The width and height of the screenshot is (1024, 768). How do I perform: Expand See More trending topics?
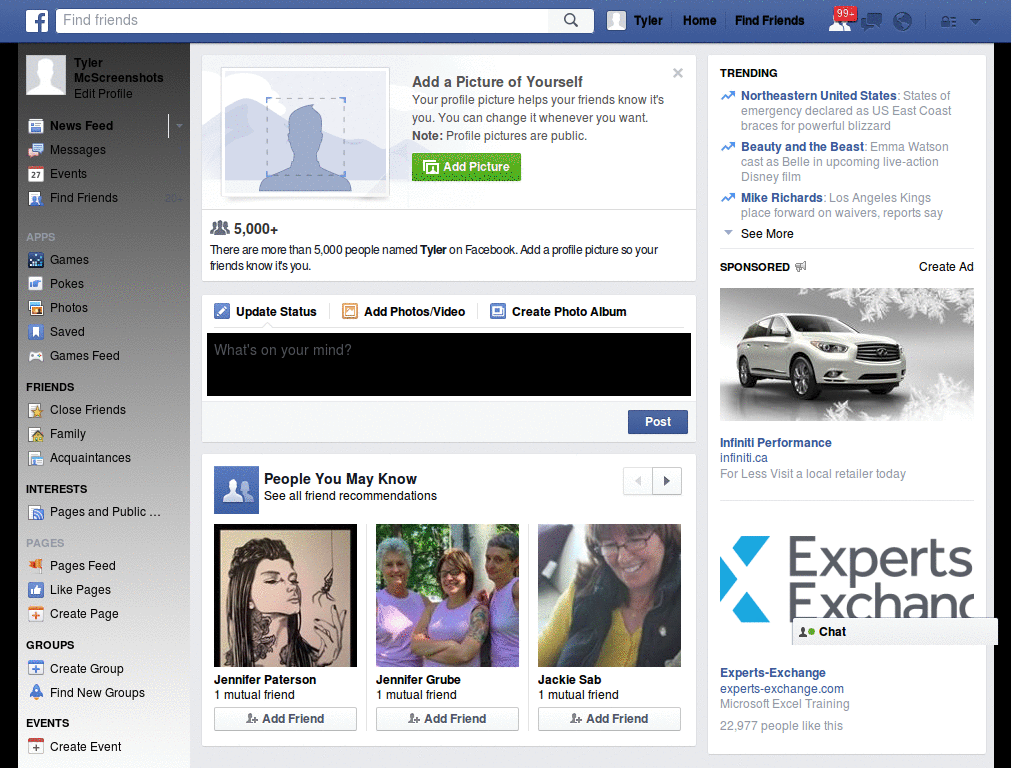coord(766,234)
